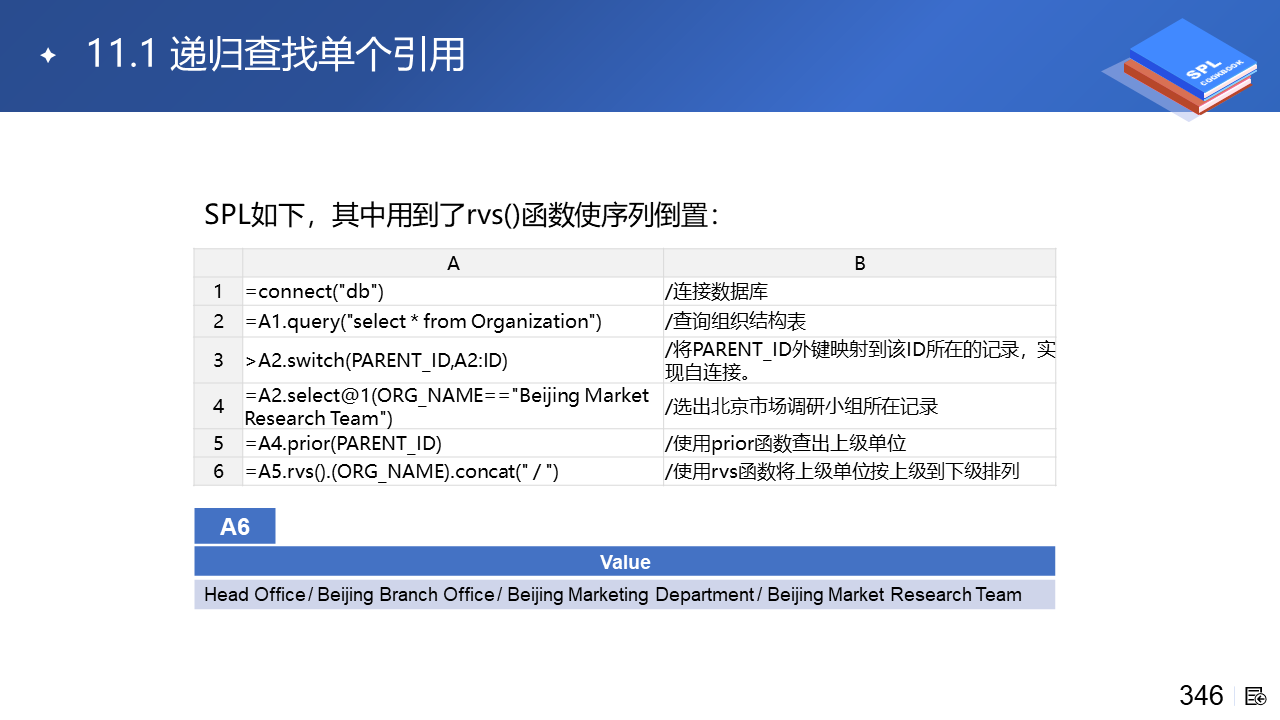Select column header A in the code table
The image size is (1280, 720).
453,263
